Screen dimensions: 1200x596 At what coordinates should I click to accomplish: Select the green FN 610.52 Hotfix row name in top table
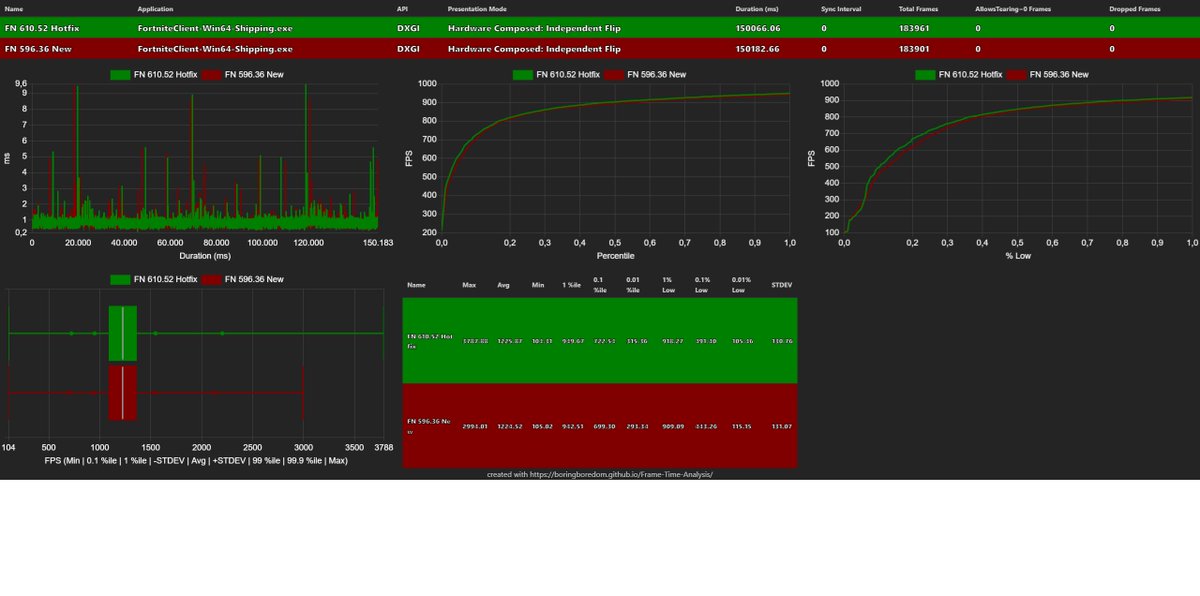pos(42,28)
